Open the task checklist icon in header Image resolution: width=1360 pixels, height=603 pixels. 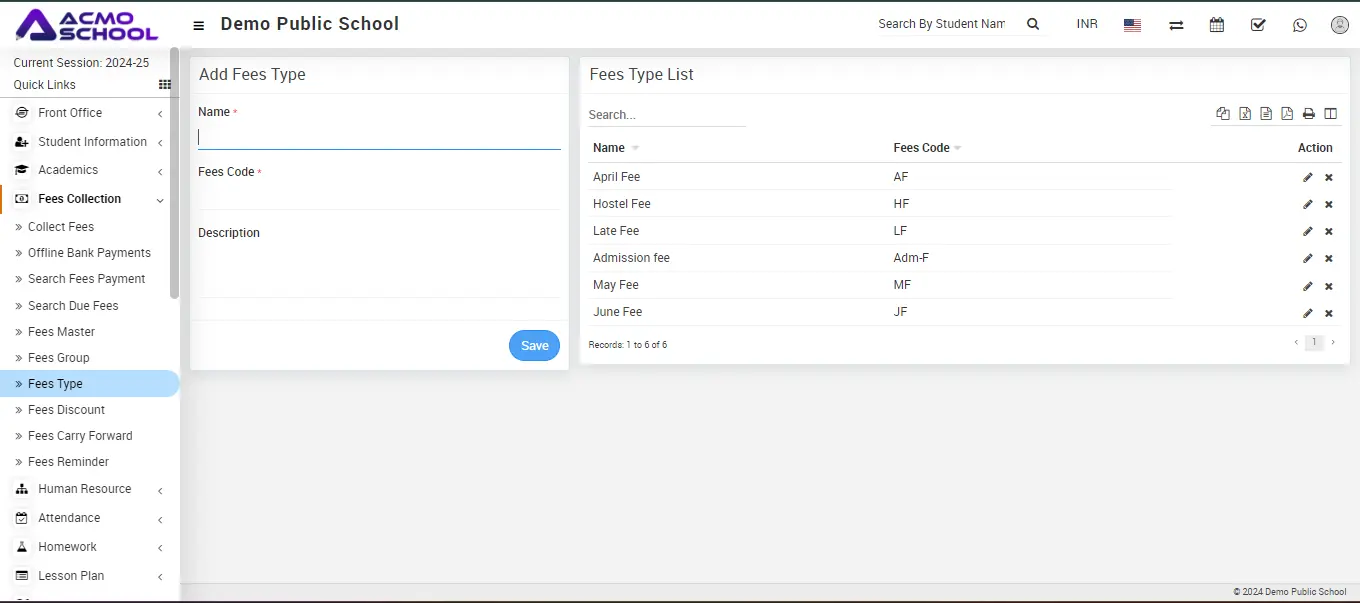tap(1258, 25)
